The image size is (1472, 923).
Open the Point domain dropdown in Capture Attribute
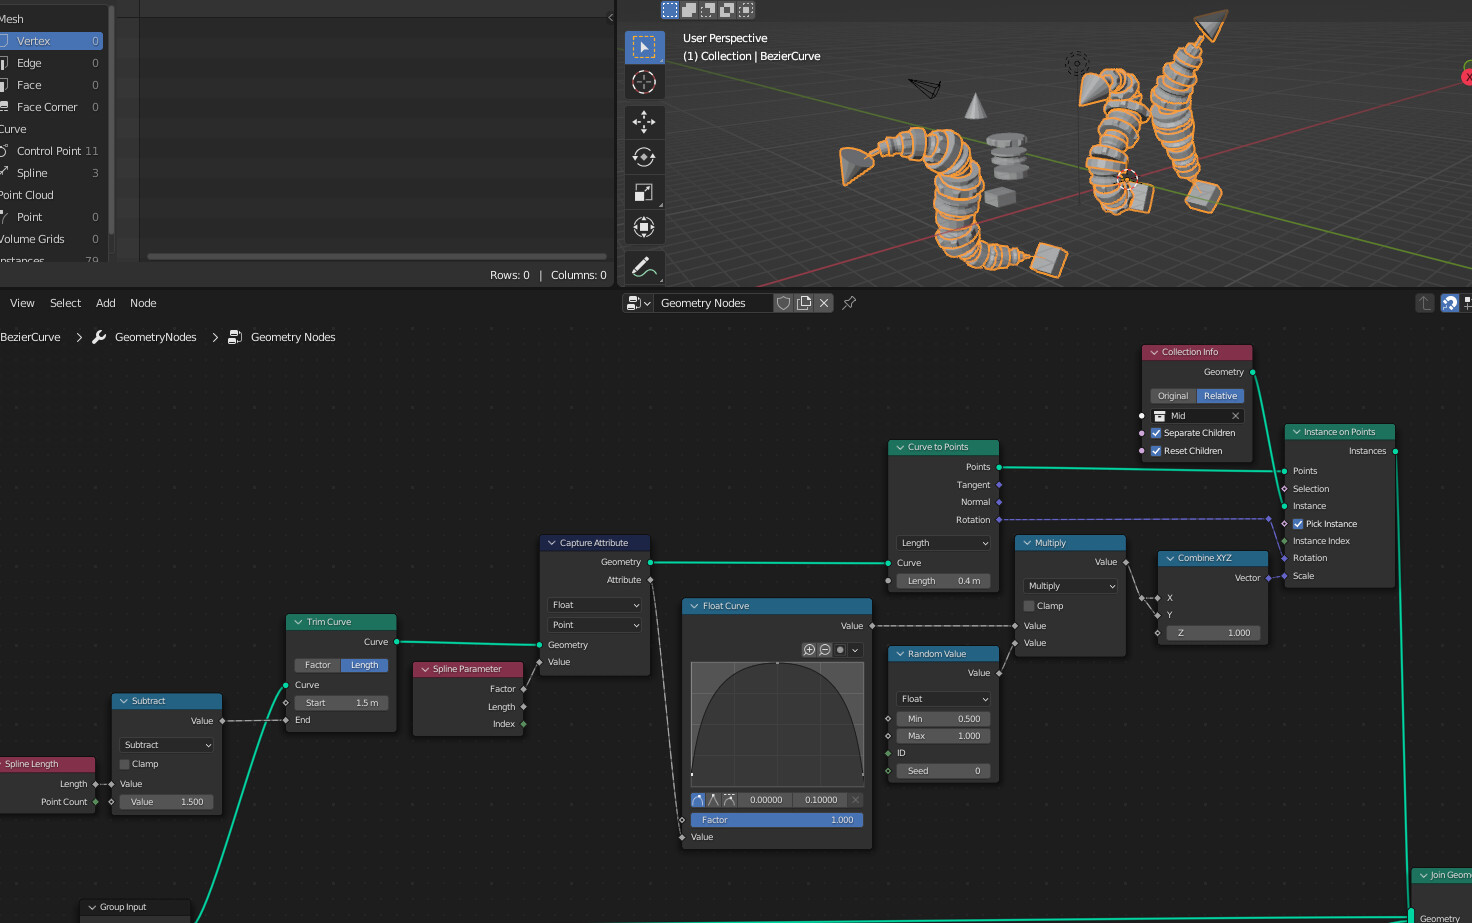coord(595,625)
